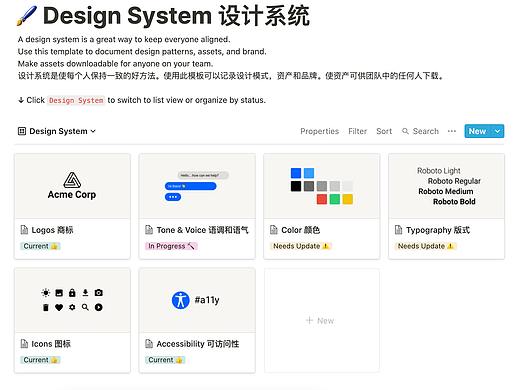Click the blue chat bubble in Tone & Voice
This screenshot has width=520, height=390.
190,186
